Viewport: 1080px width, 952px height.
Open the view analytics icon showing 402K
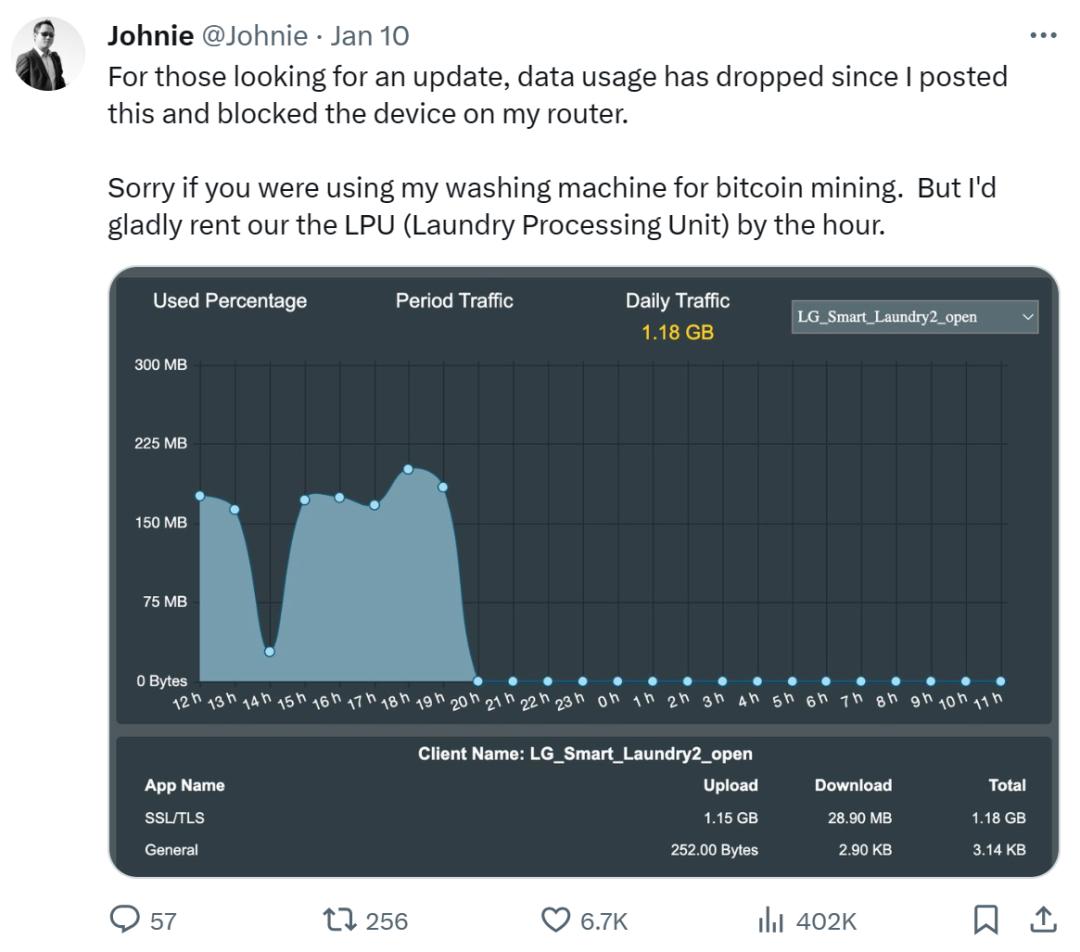coord(773,919)
